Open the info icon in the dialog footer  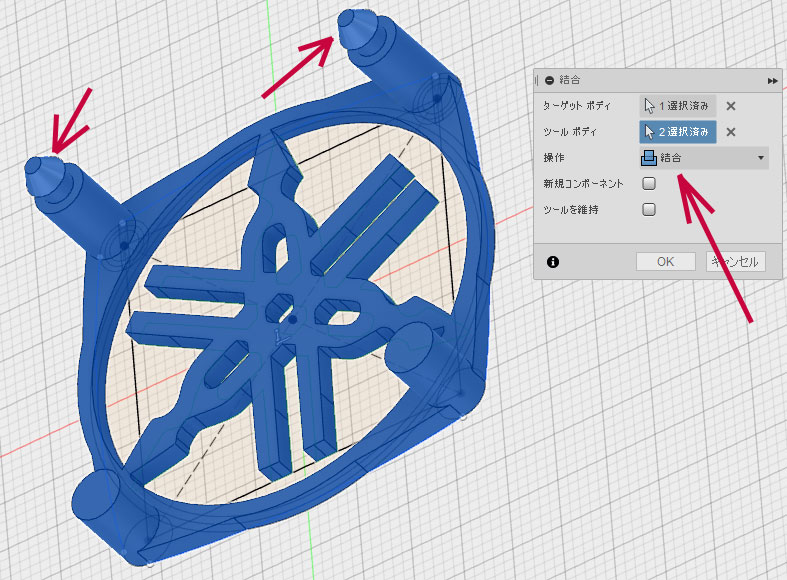(553, 262)
